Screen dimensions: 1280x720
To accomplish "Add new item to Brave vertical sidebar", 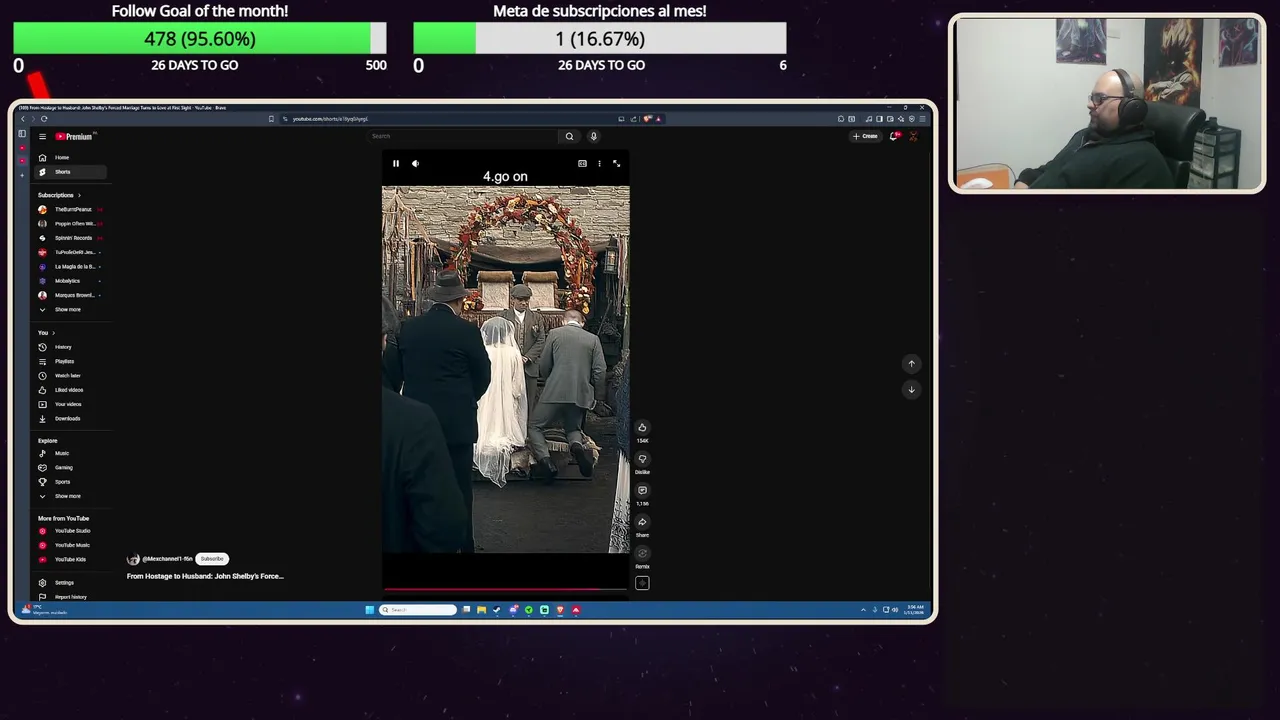I will pos(22,174).
